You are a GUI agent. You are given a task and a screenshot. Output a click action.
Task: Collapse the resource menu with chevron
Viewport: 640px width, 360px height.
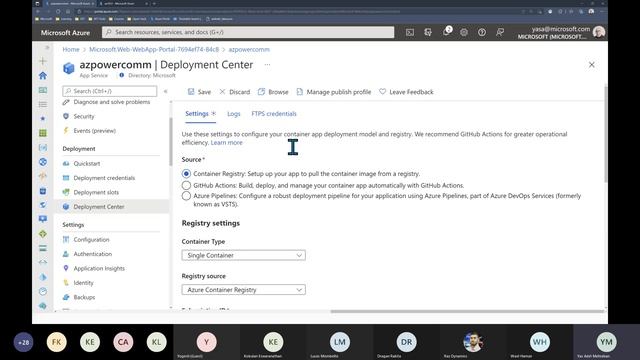click(x=165, y=91)
